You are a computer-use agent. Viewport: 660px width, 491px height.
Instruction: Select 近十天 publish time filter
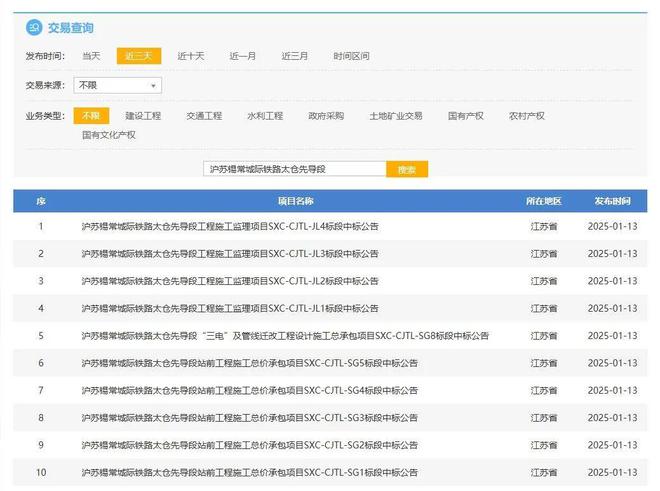coord(191,56)
